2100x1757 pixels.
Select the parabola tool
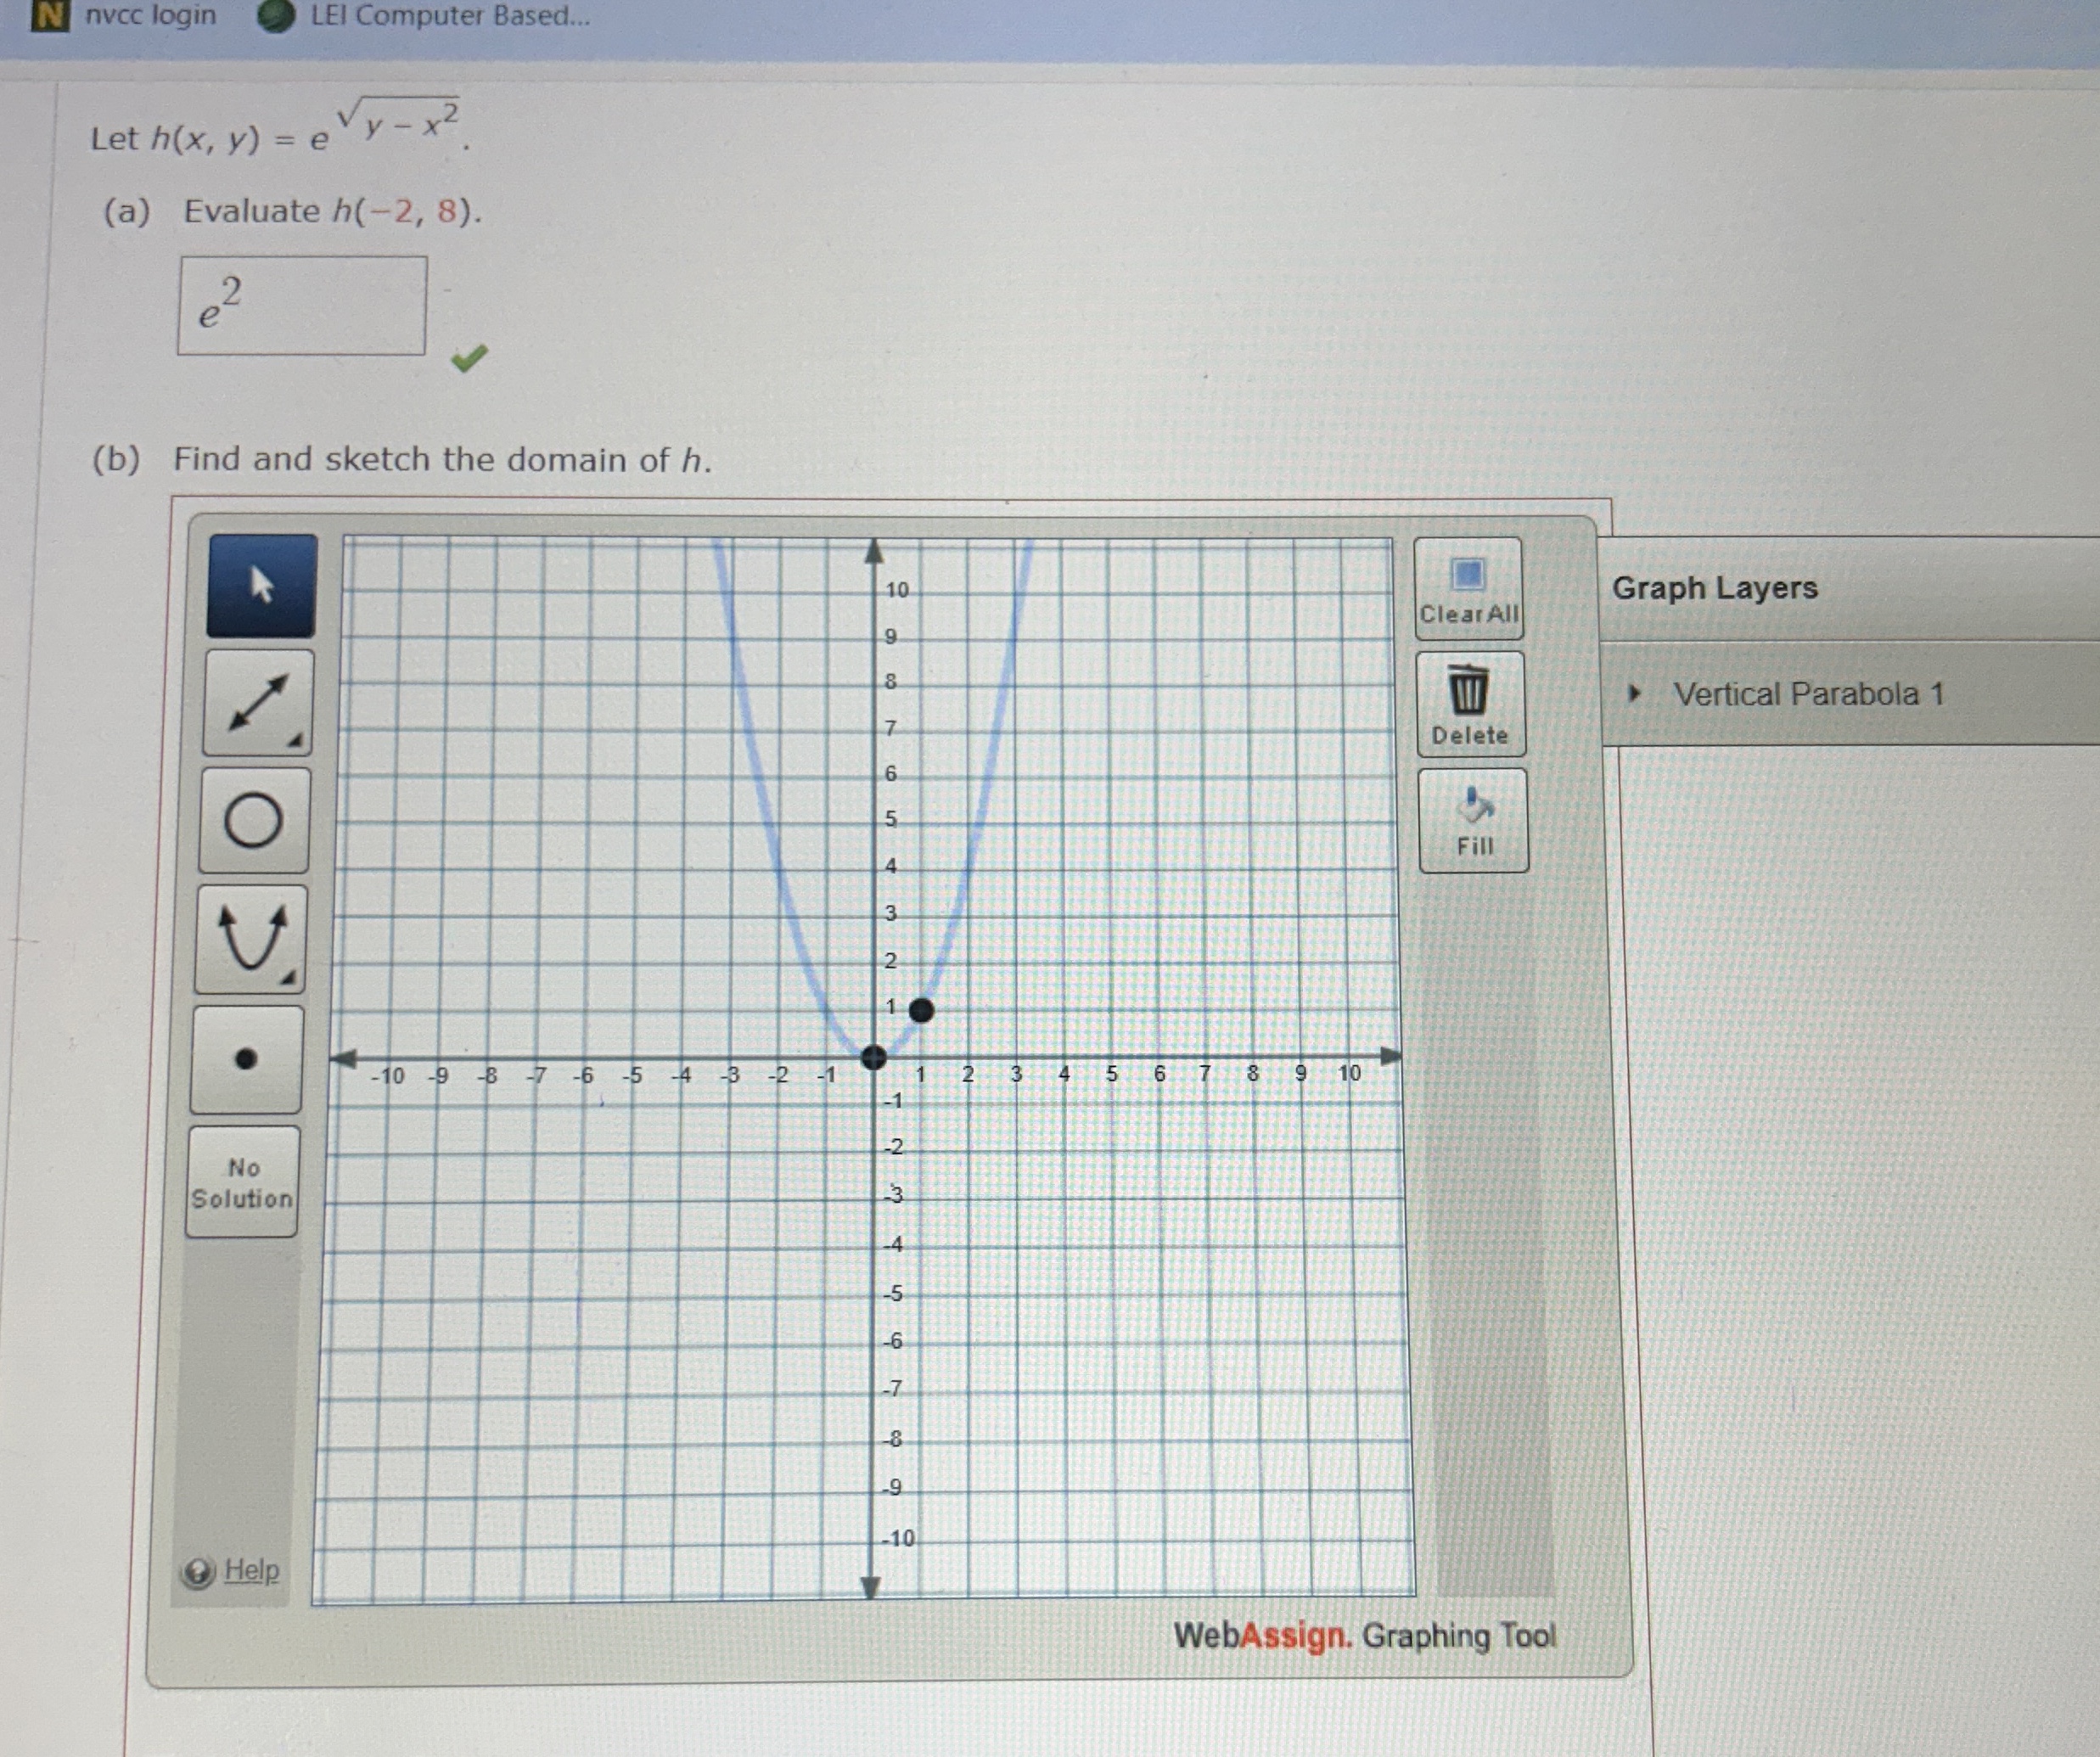pos(250,938)
